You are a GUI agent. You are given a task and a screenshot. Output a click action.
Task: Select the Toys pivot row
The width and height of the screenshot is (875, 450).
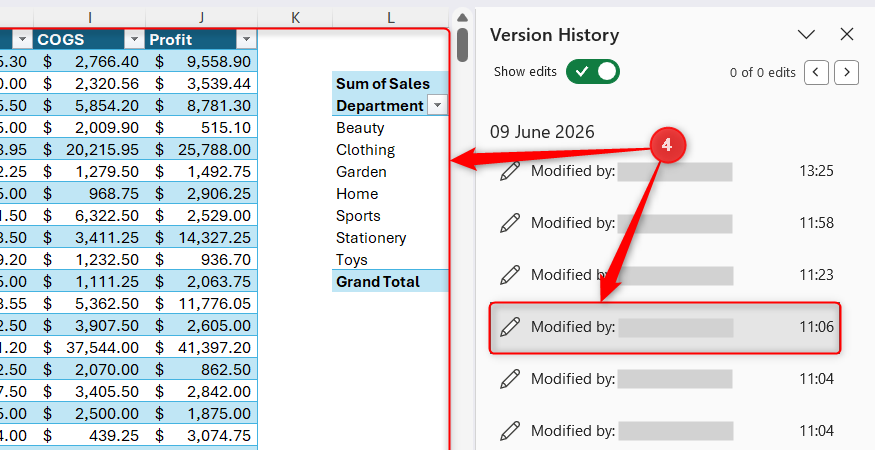pos(390,260)
